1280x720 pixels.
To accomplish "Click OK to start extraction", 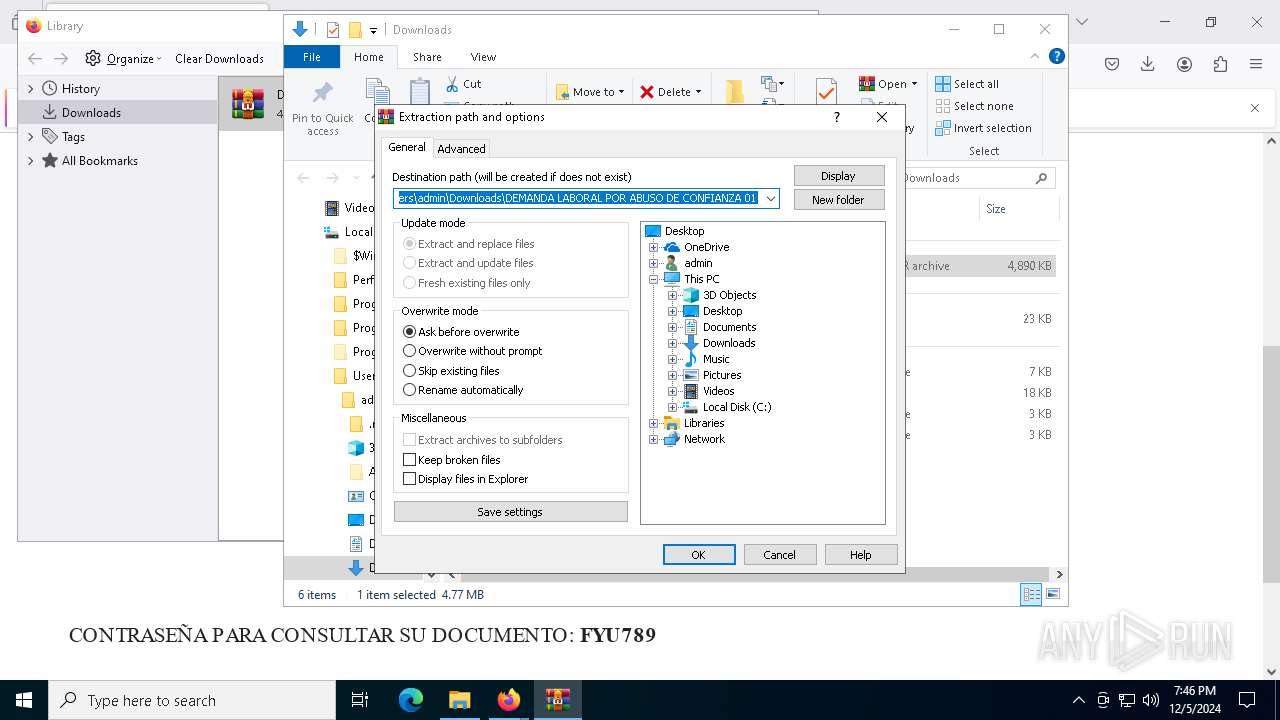I will point(699,555).
